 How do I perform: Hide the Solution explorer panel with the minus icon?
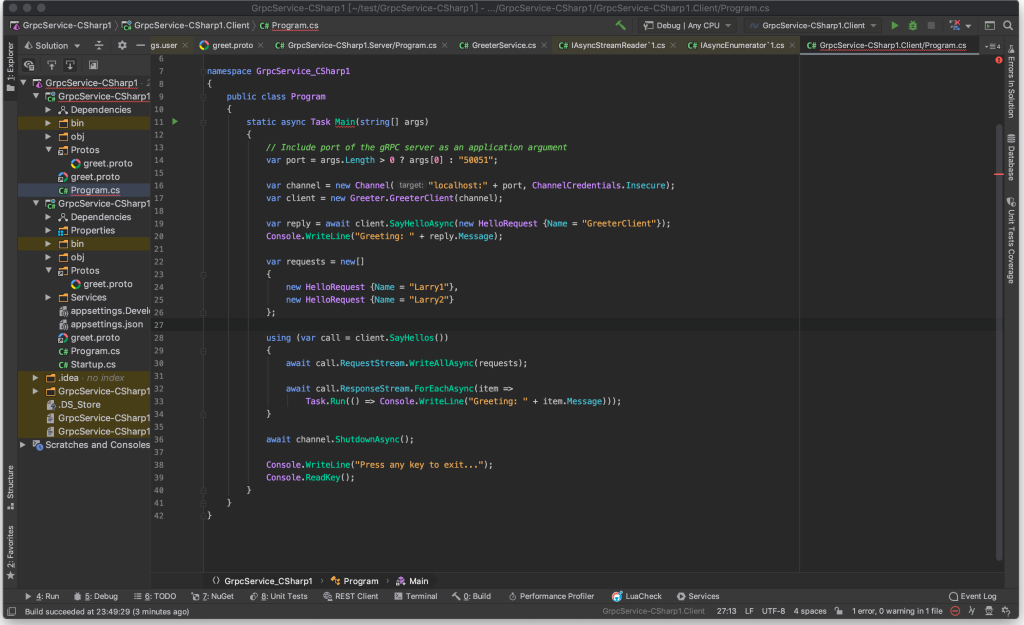pos(140,45)
